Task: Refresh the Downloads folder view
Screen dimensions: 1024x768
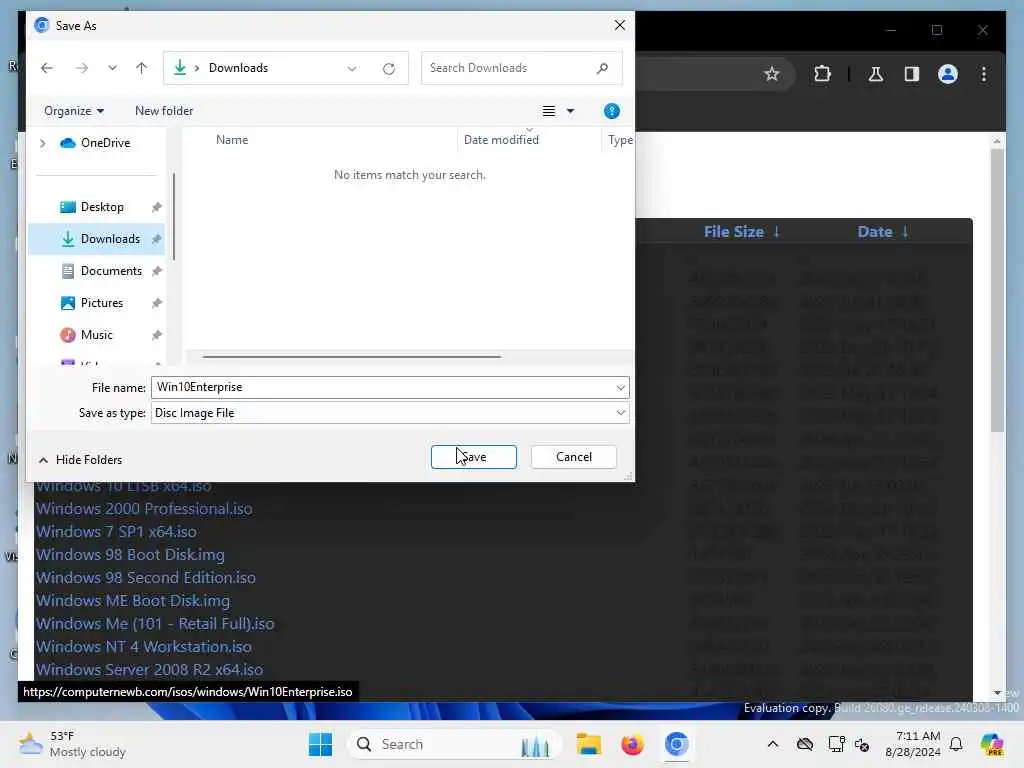Action: point(389,69)
